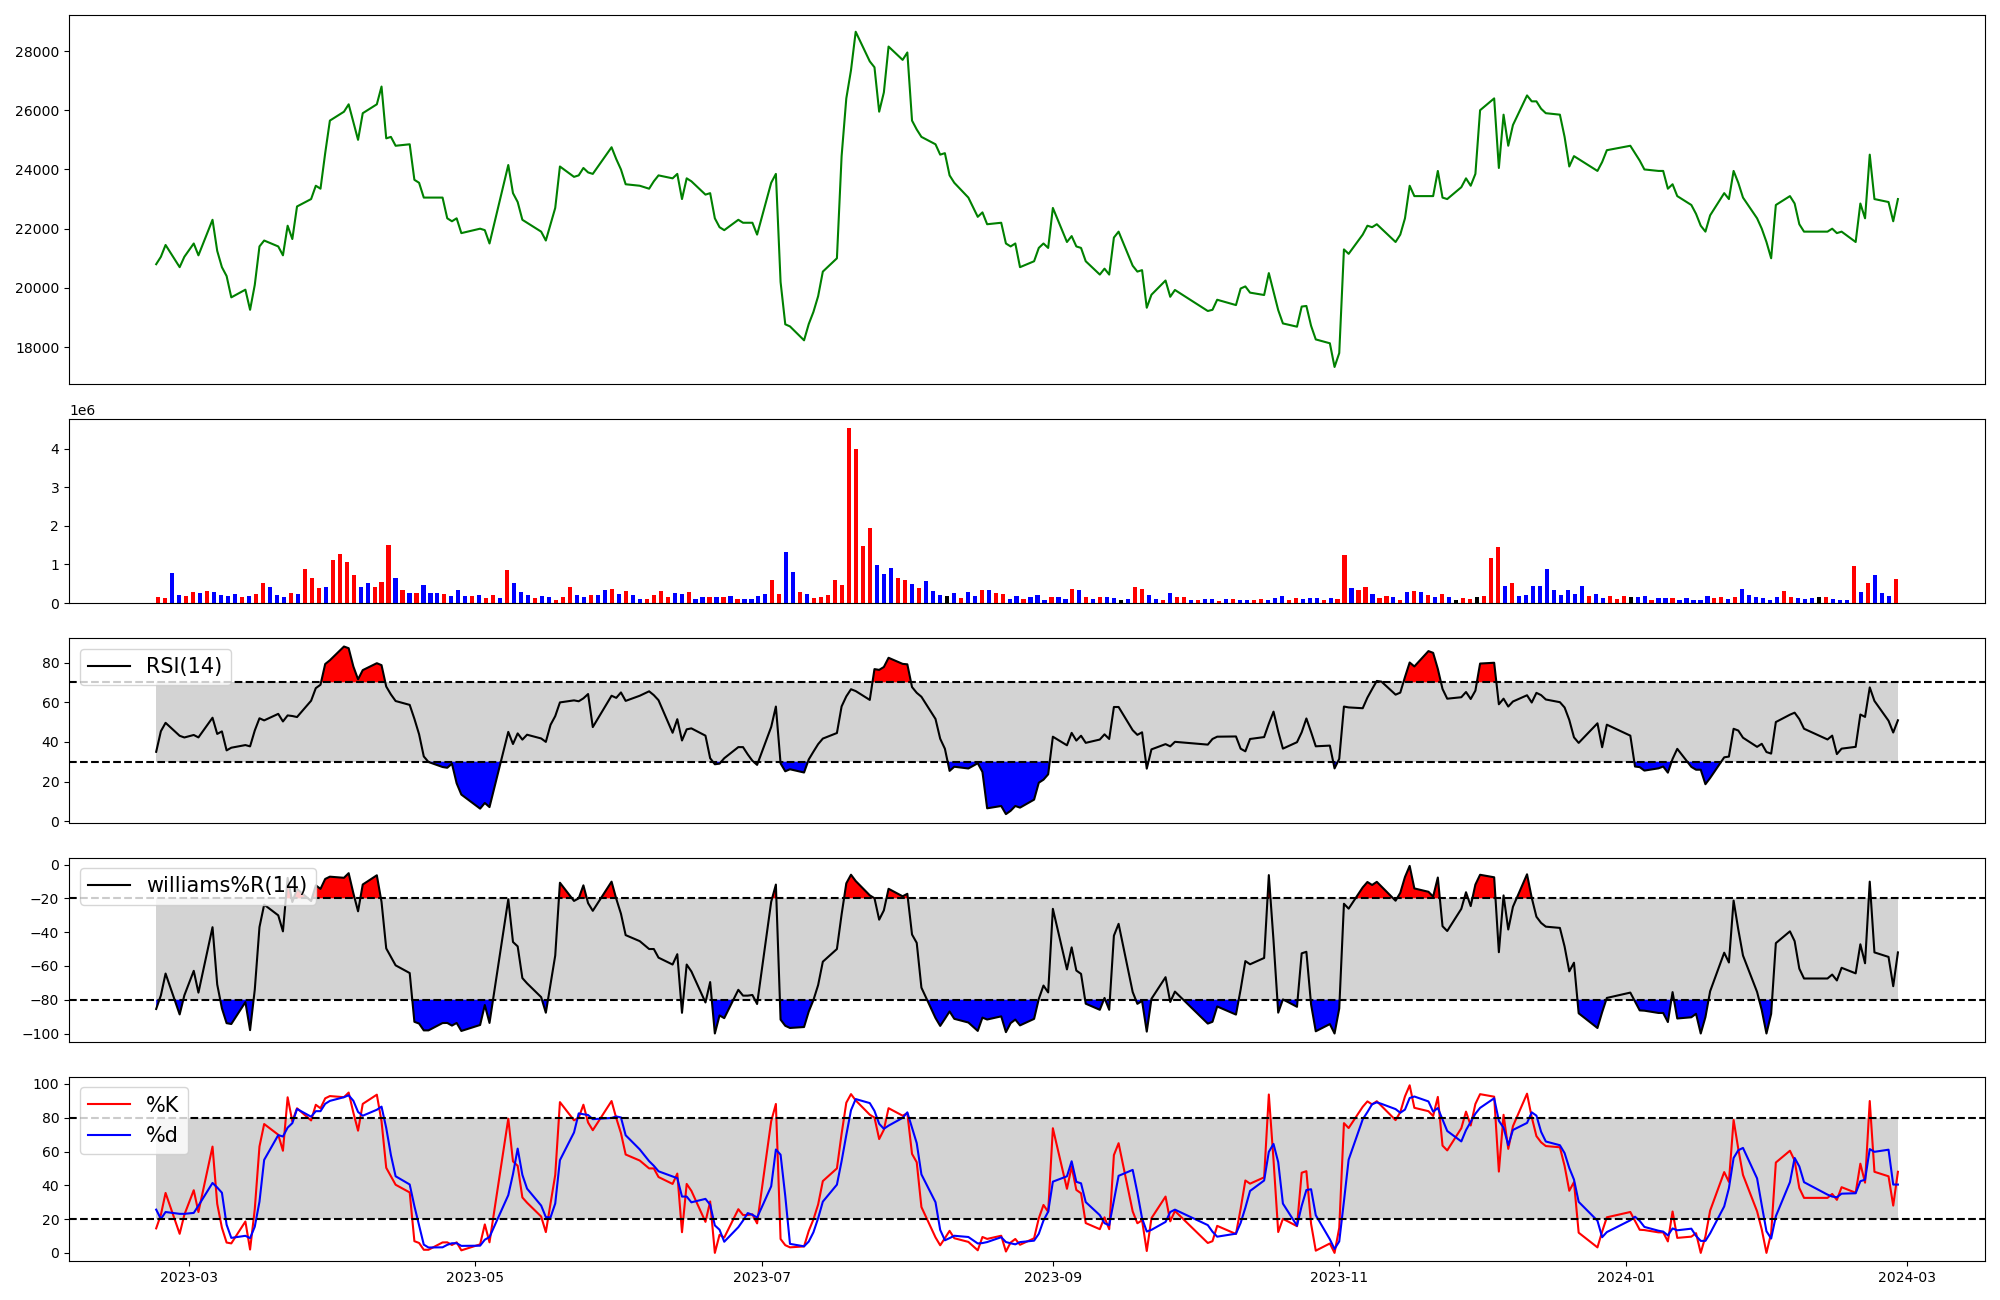Click the %K legend text
Viewport: 2000px width, 1300px height.
coord(162,1104)
